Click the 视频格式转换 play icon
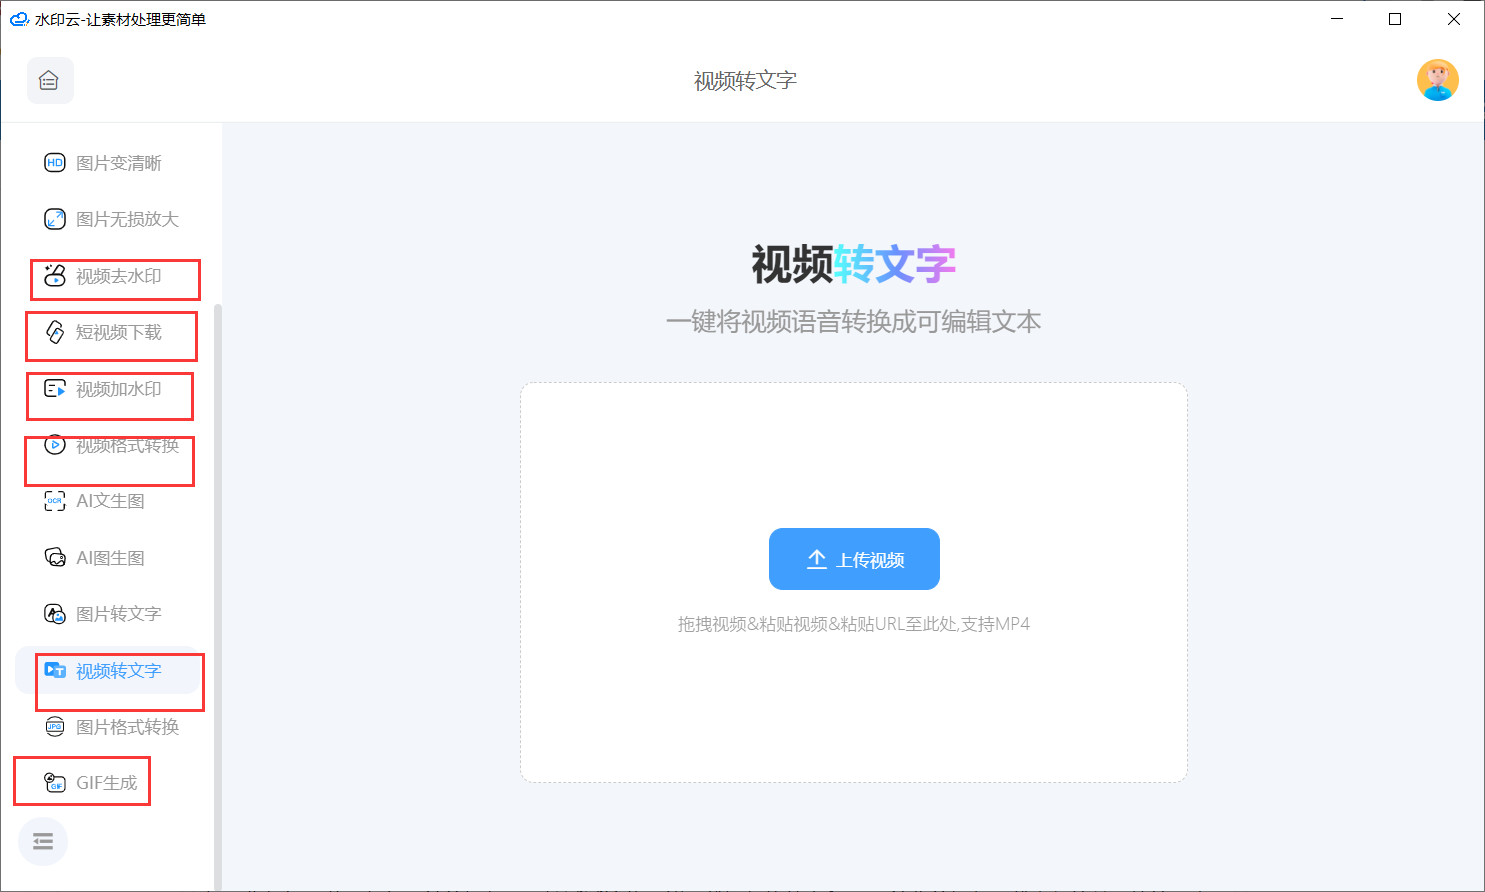Image resolution: width=1485 pixels, height=892 pixels. [55, 445]
